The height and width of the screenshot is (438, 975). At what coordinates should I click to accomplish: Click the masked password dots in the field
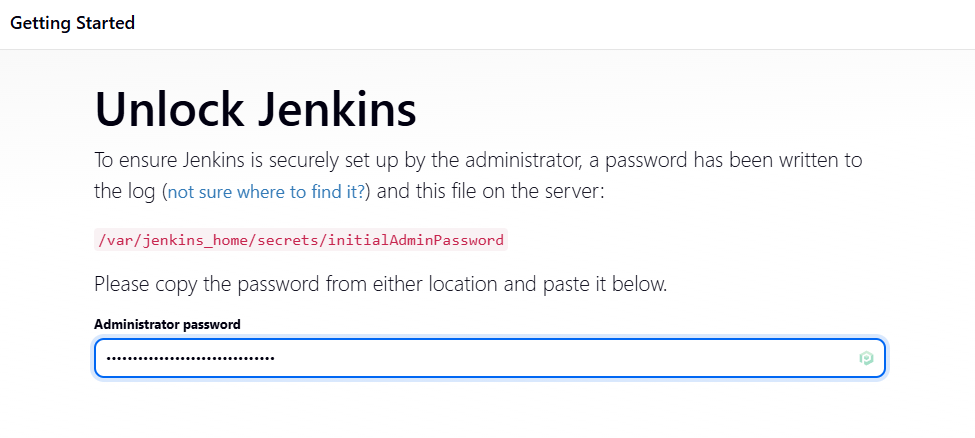point(190,358)
